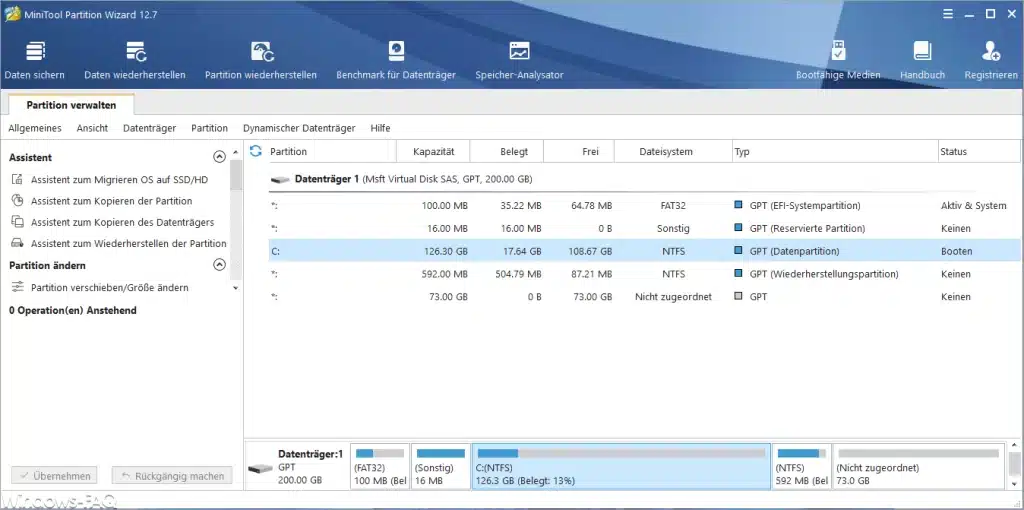Collapse the Assistent section

coord(219,157)
